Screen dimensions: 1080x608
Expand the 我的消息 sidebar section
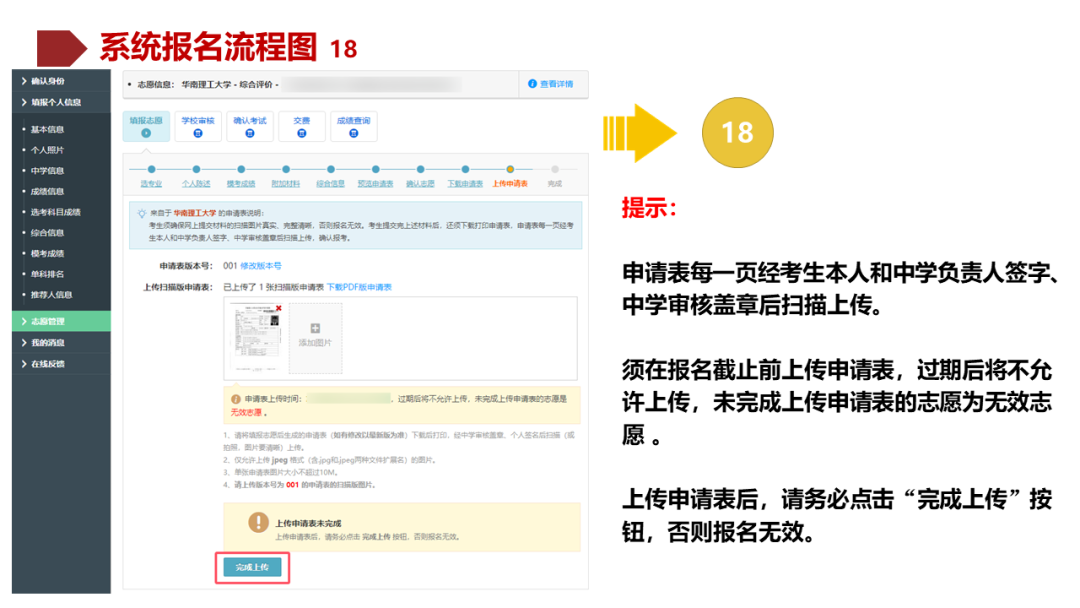(50, 342)
